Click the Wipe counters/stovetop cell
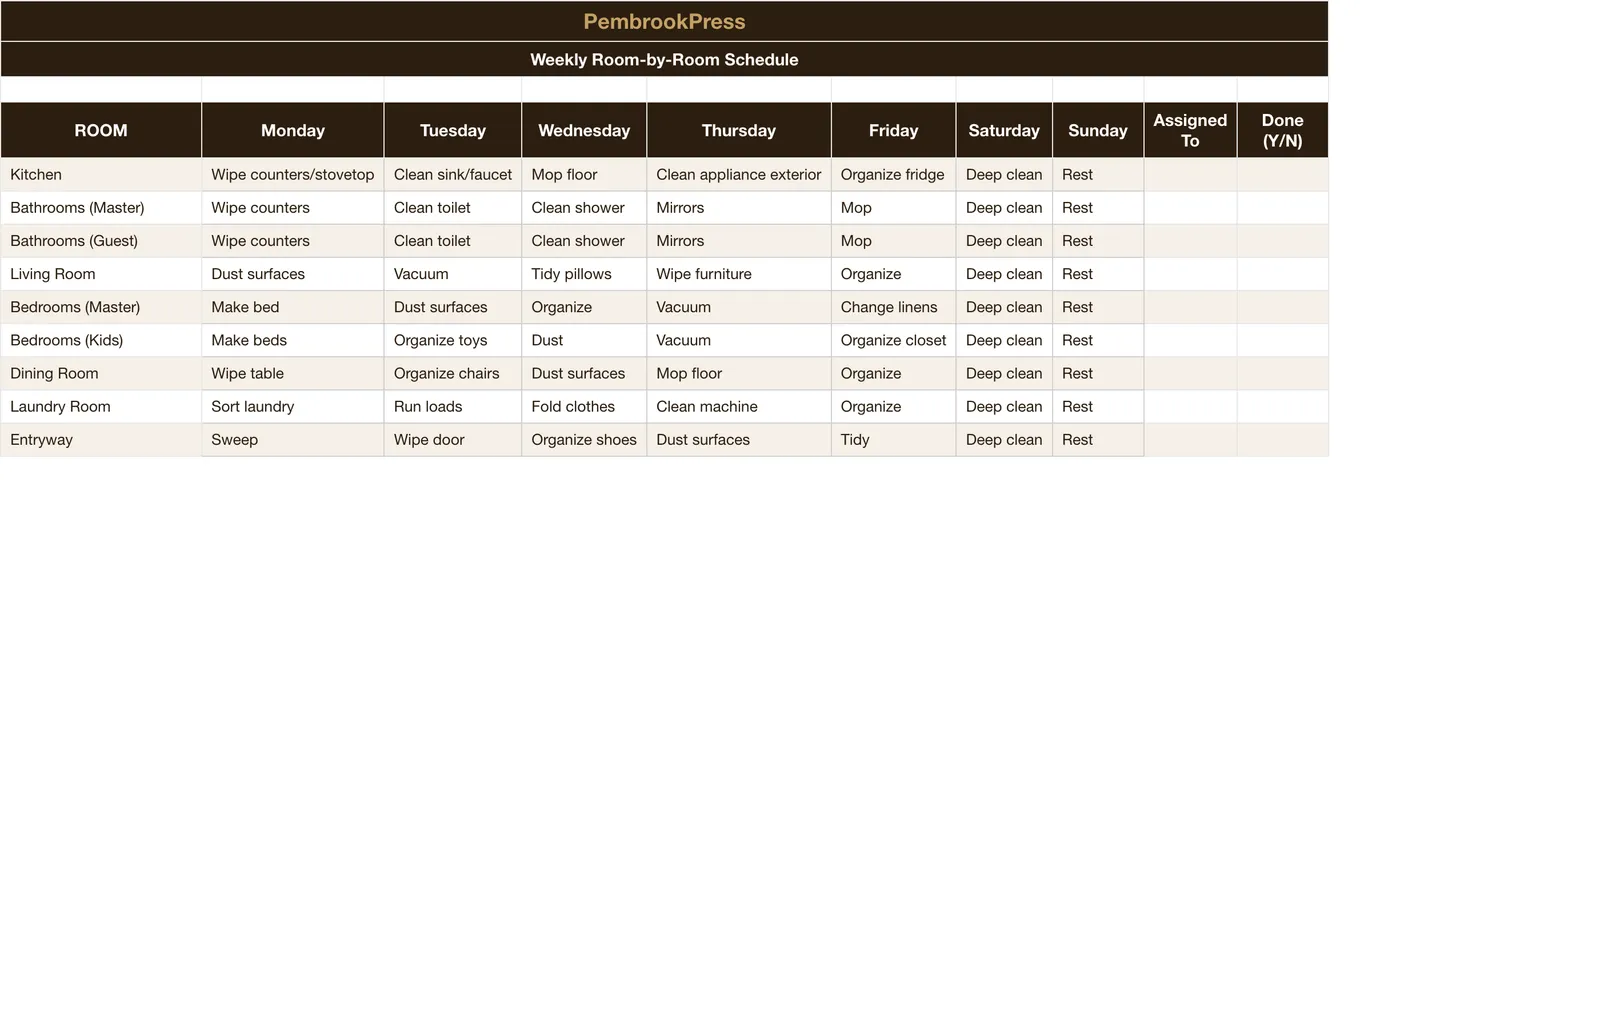This screenshot has height=1029, width=1600. pyautogui.click(x=293, y=174)
